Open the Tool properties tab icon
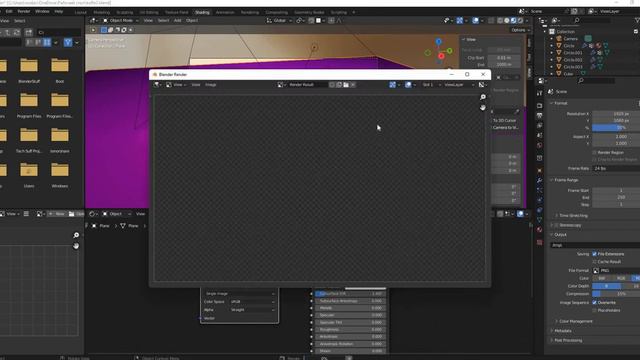 (540, 93)
